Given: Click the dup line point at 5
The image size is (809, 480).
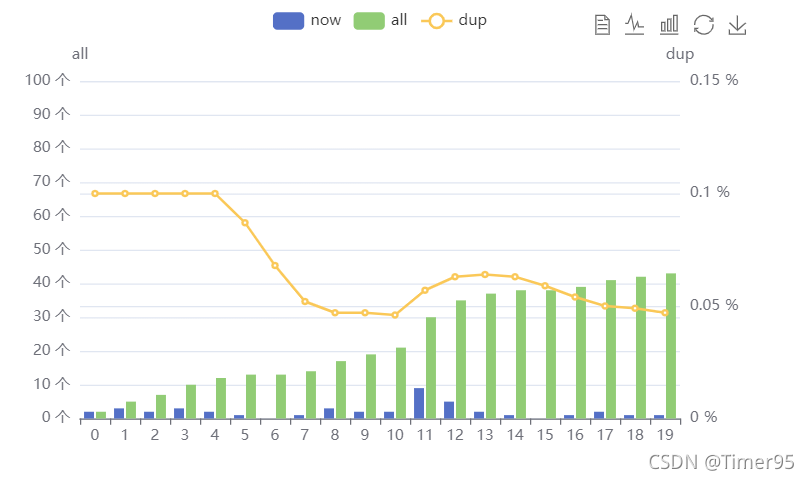Looking at the screenshot, I should click(245, 223).
